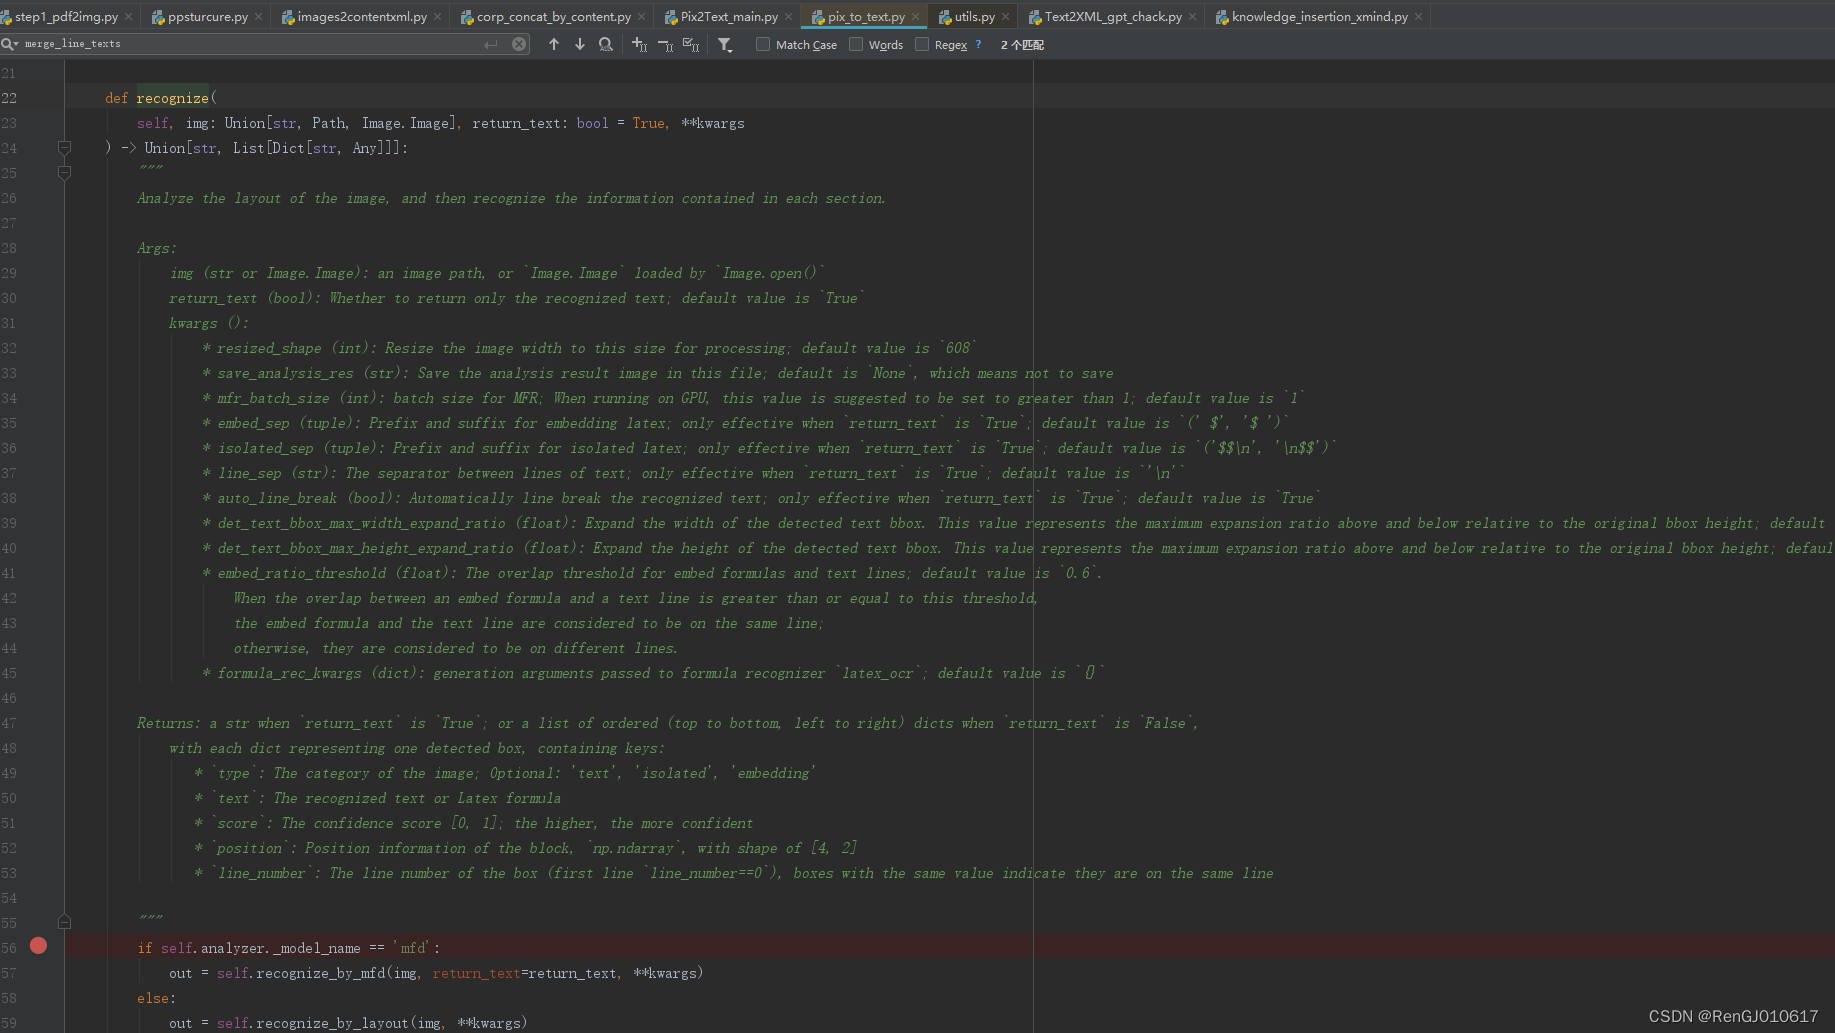Click the 'recognize' function name on line 22
1835x1033 pixels.
point(172,98)
